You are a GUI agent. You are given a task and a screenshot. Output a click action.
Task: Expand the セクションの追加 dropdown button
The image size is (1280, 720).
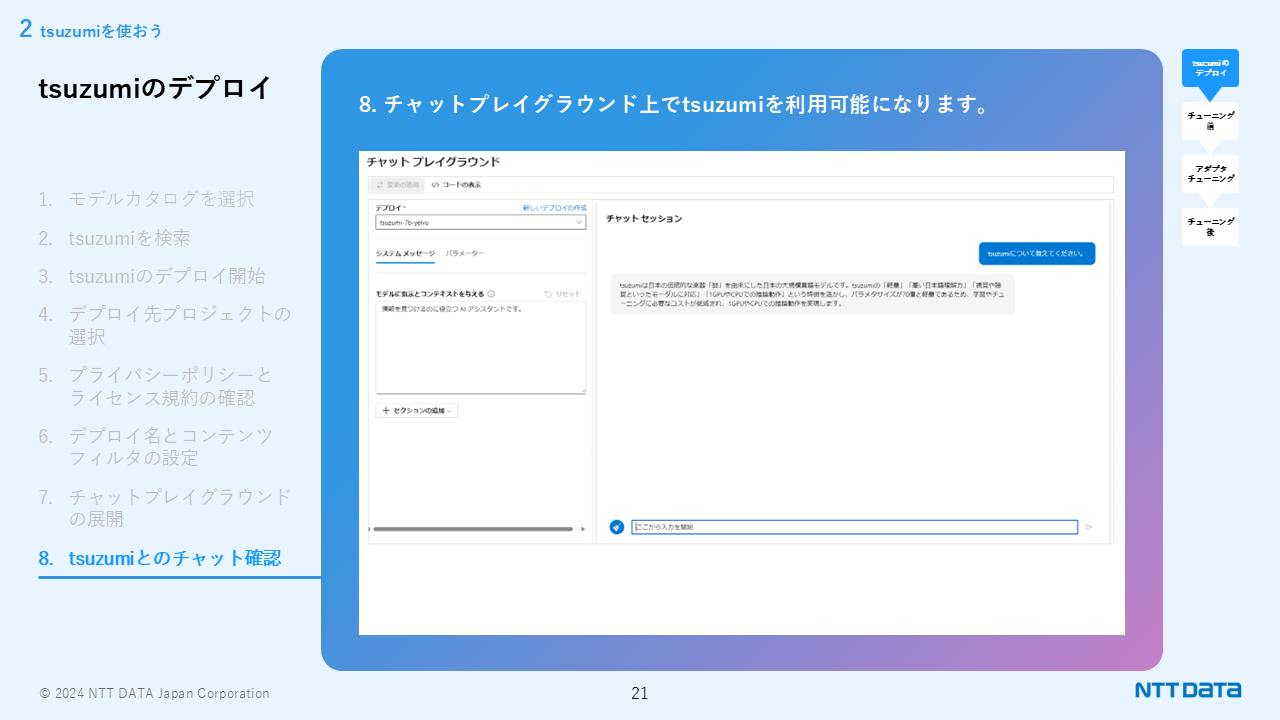tap(417, 410)
